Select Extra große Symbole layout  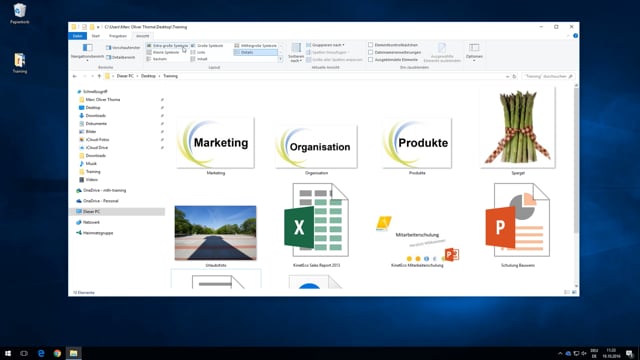[167, 46]
